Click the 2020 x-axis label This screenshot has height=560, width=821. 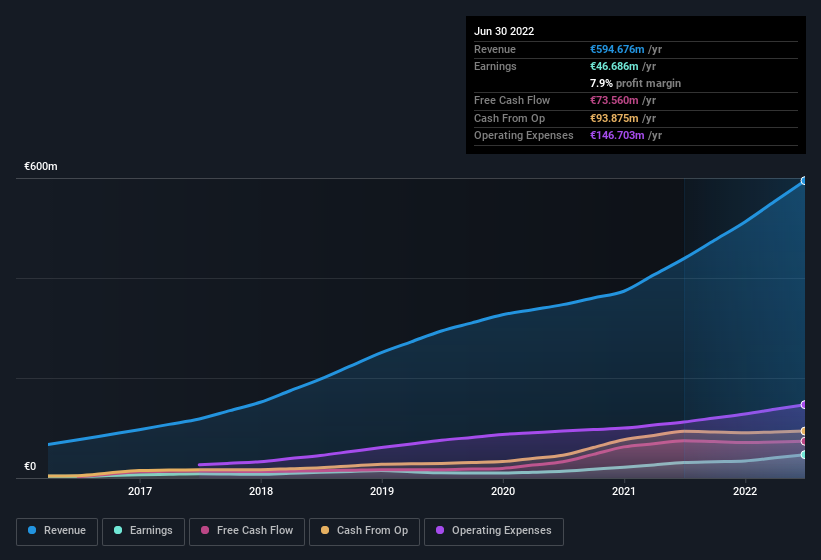(503, 491)
